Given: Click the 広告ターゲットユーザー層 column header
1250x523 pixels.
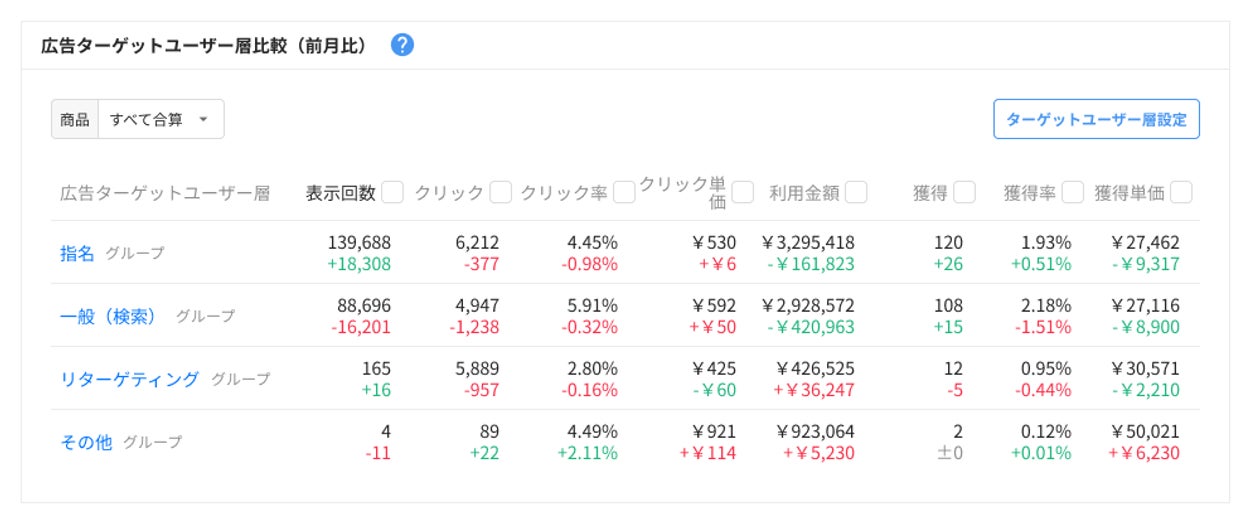Looking at the screenshot, I should 165,193.
